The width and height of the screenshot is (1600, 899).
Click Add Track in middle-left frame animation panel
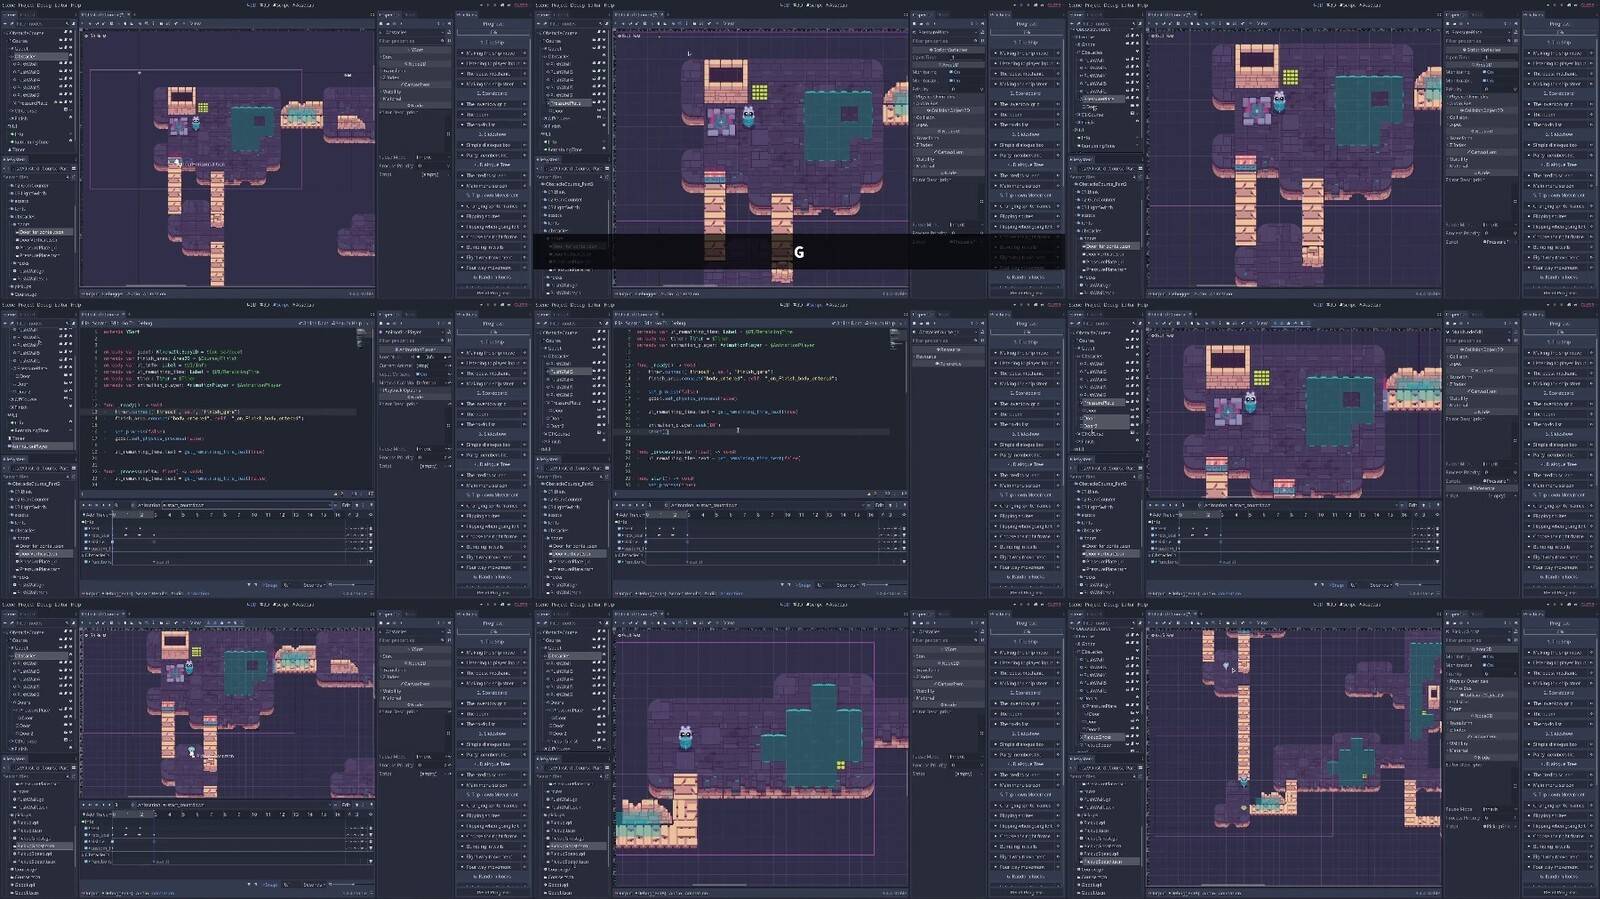[96, 514]
